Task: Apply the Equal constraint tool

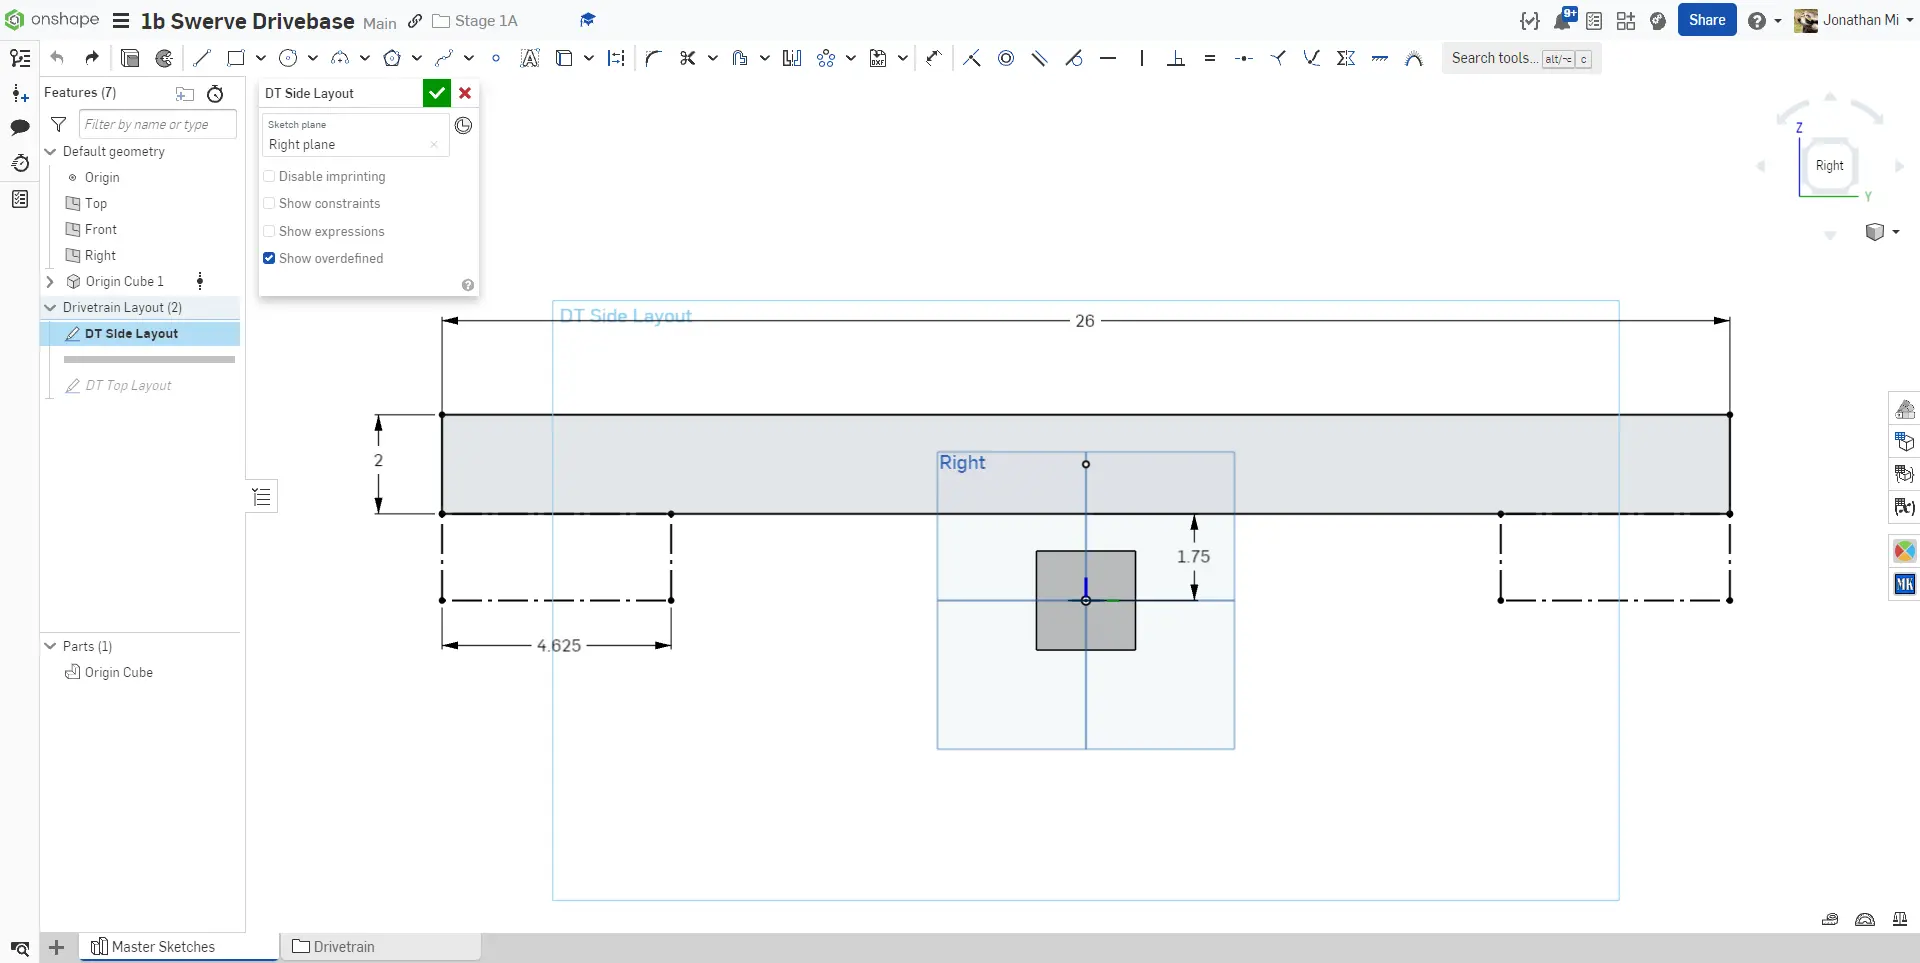Action: point(1210,58)
